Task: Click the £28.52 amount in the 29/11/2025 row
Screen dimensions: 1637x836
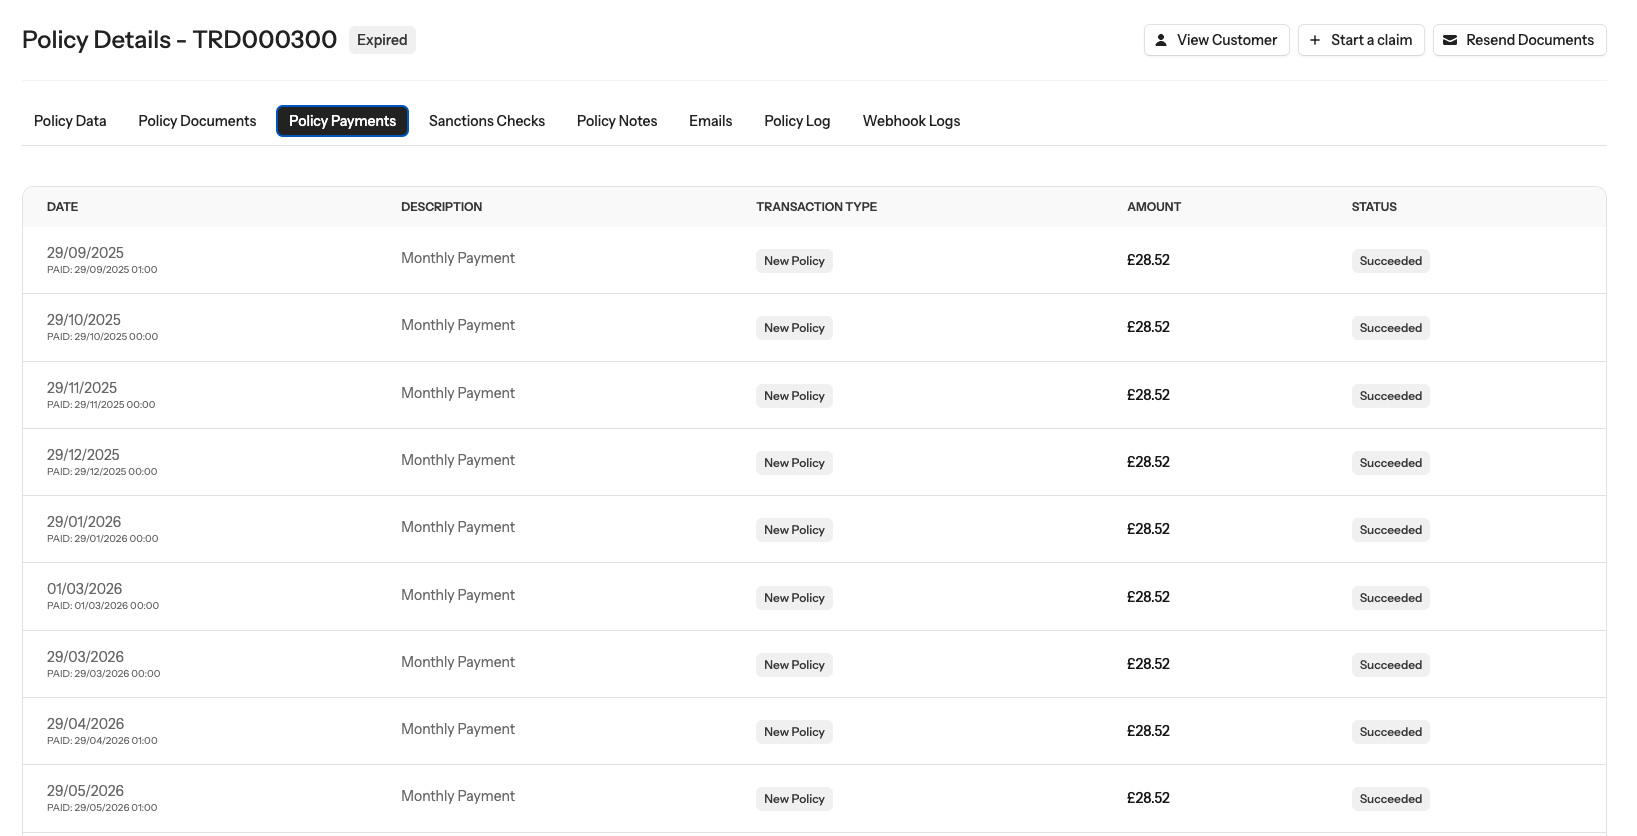Action: [x=1148, y=395]
